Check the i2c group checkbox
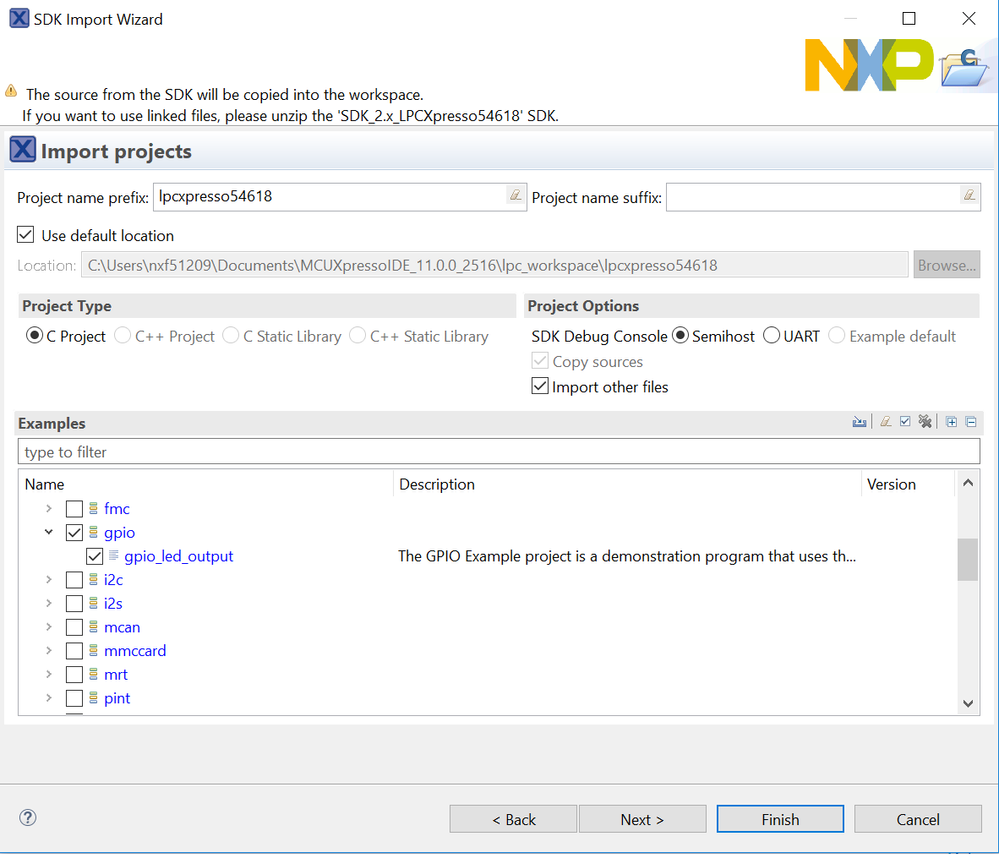Viewport: 999px width, 854px height. pos(75,580)
